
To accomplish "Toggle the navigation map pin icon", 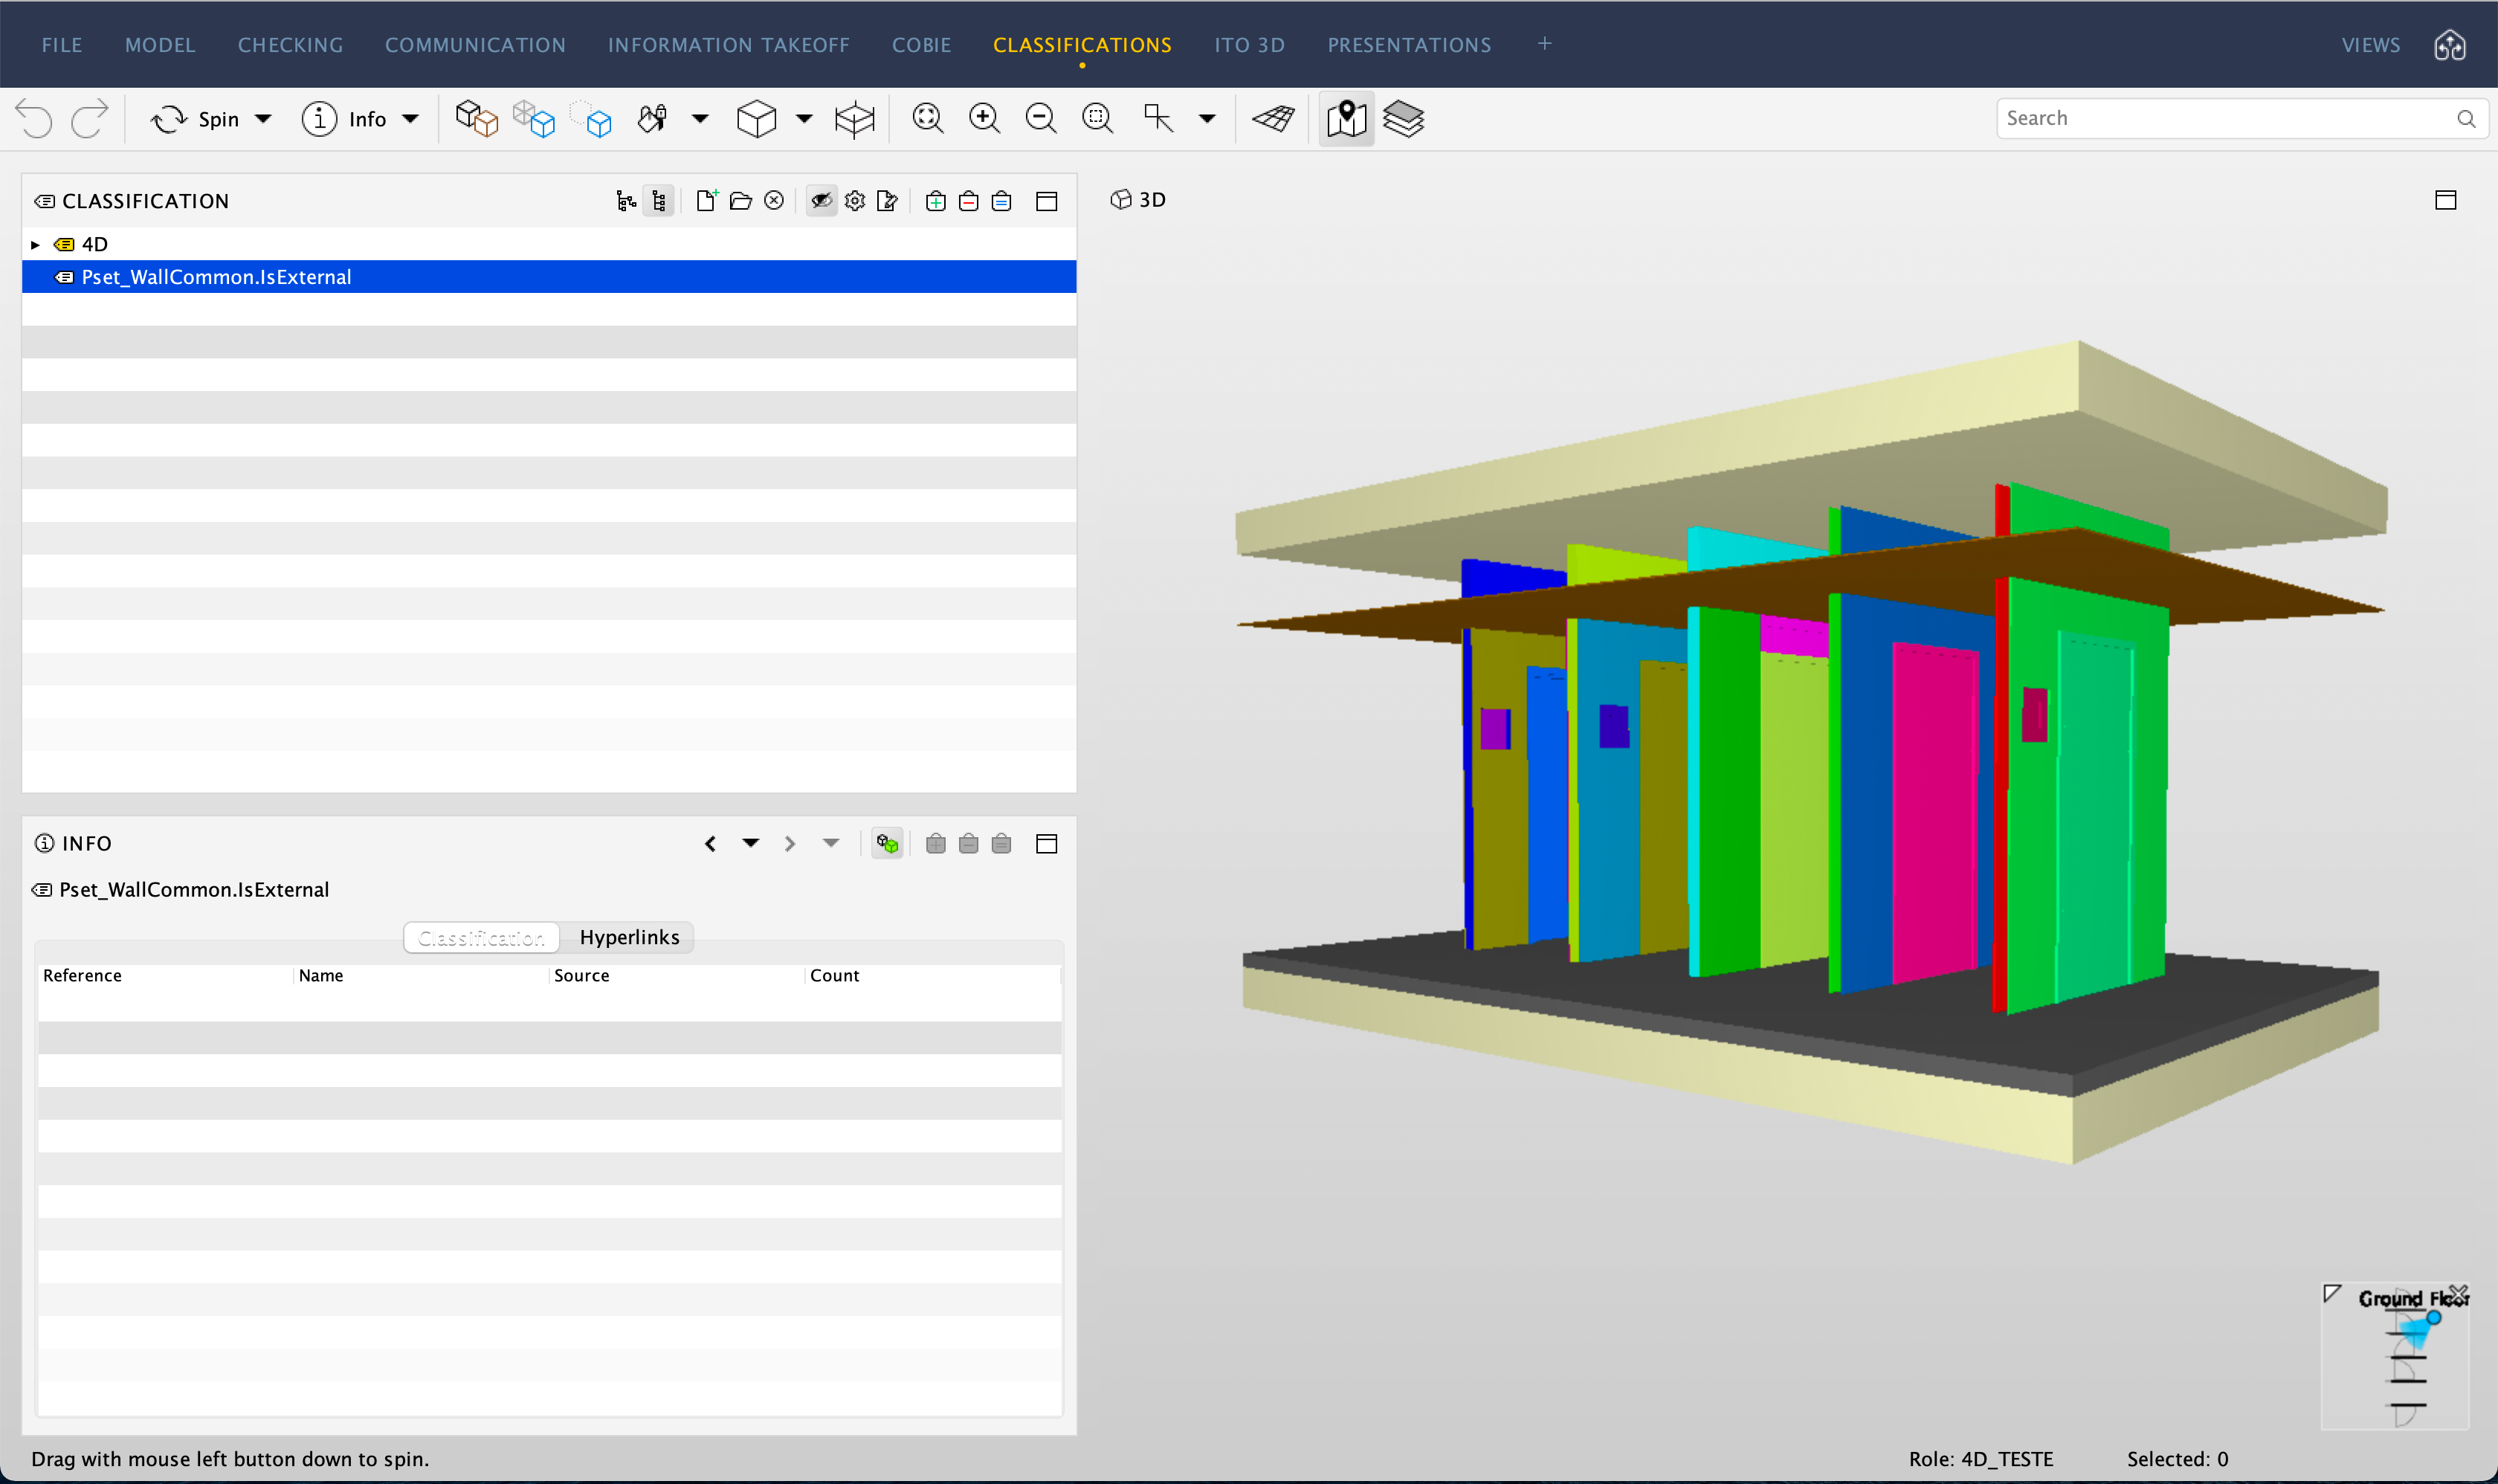I will pos(1346,118).
